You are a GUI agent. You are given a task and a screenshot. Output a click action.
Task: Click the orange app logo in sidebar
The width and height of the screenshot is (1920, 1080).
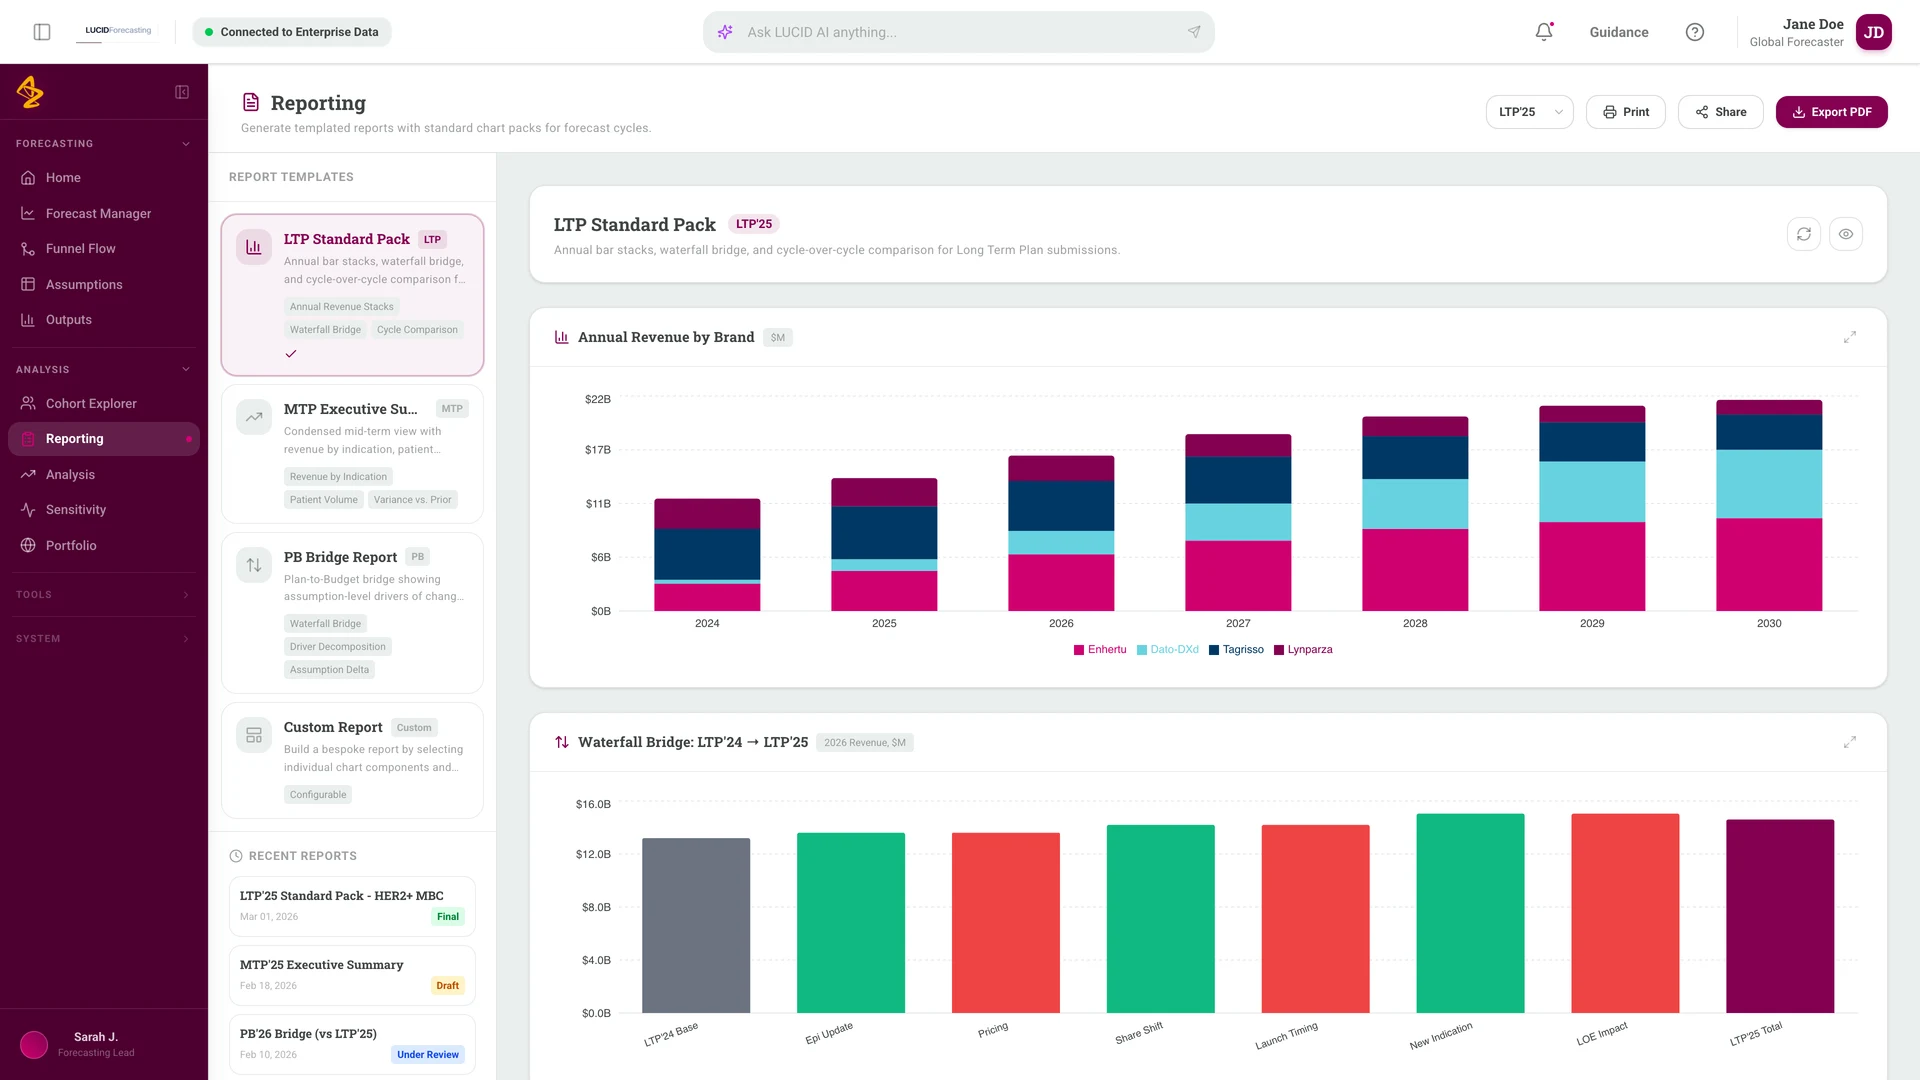(x=30, y=92)
